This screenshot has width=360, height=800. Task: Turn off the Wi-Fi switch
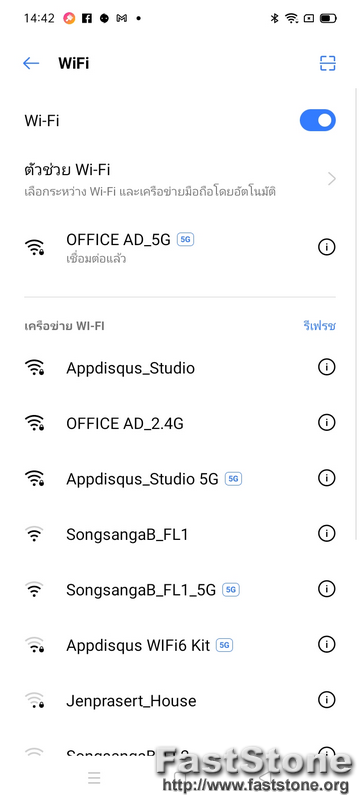[318, 120]
